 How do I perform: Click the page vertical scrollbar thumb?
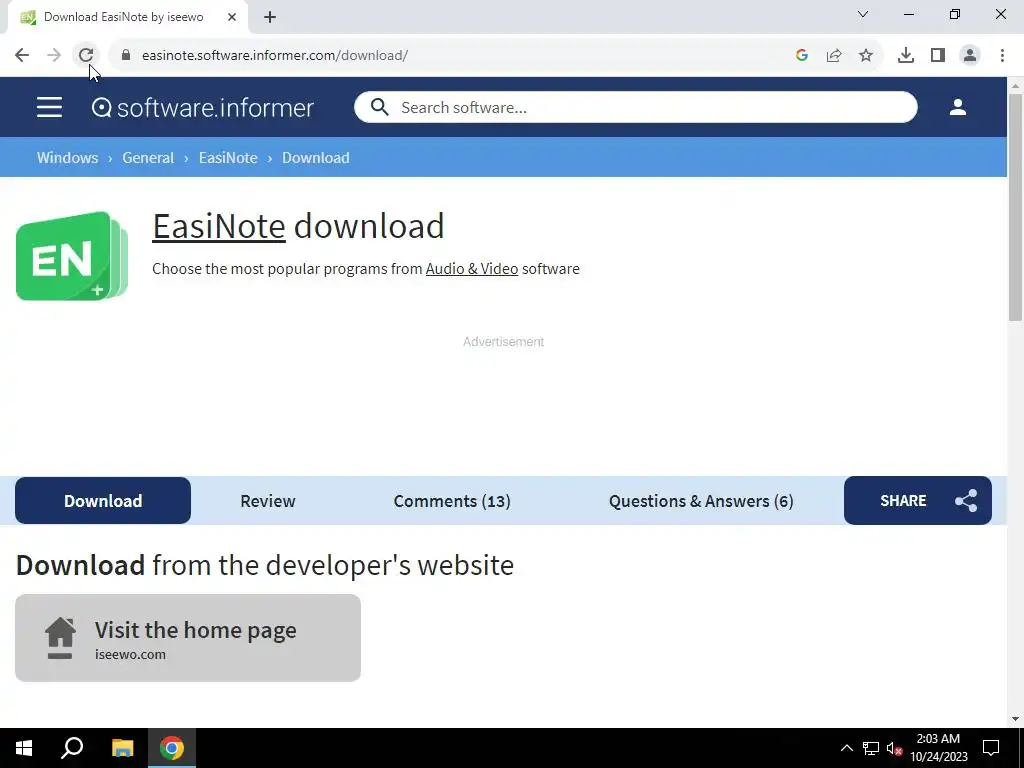point(1015,207)
